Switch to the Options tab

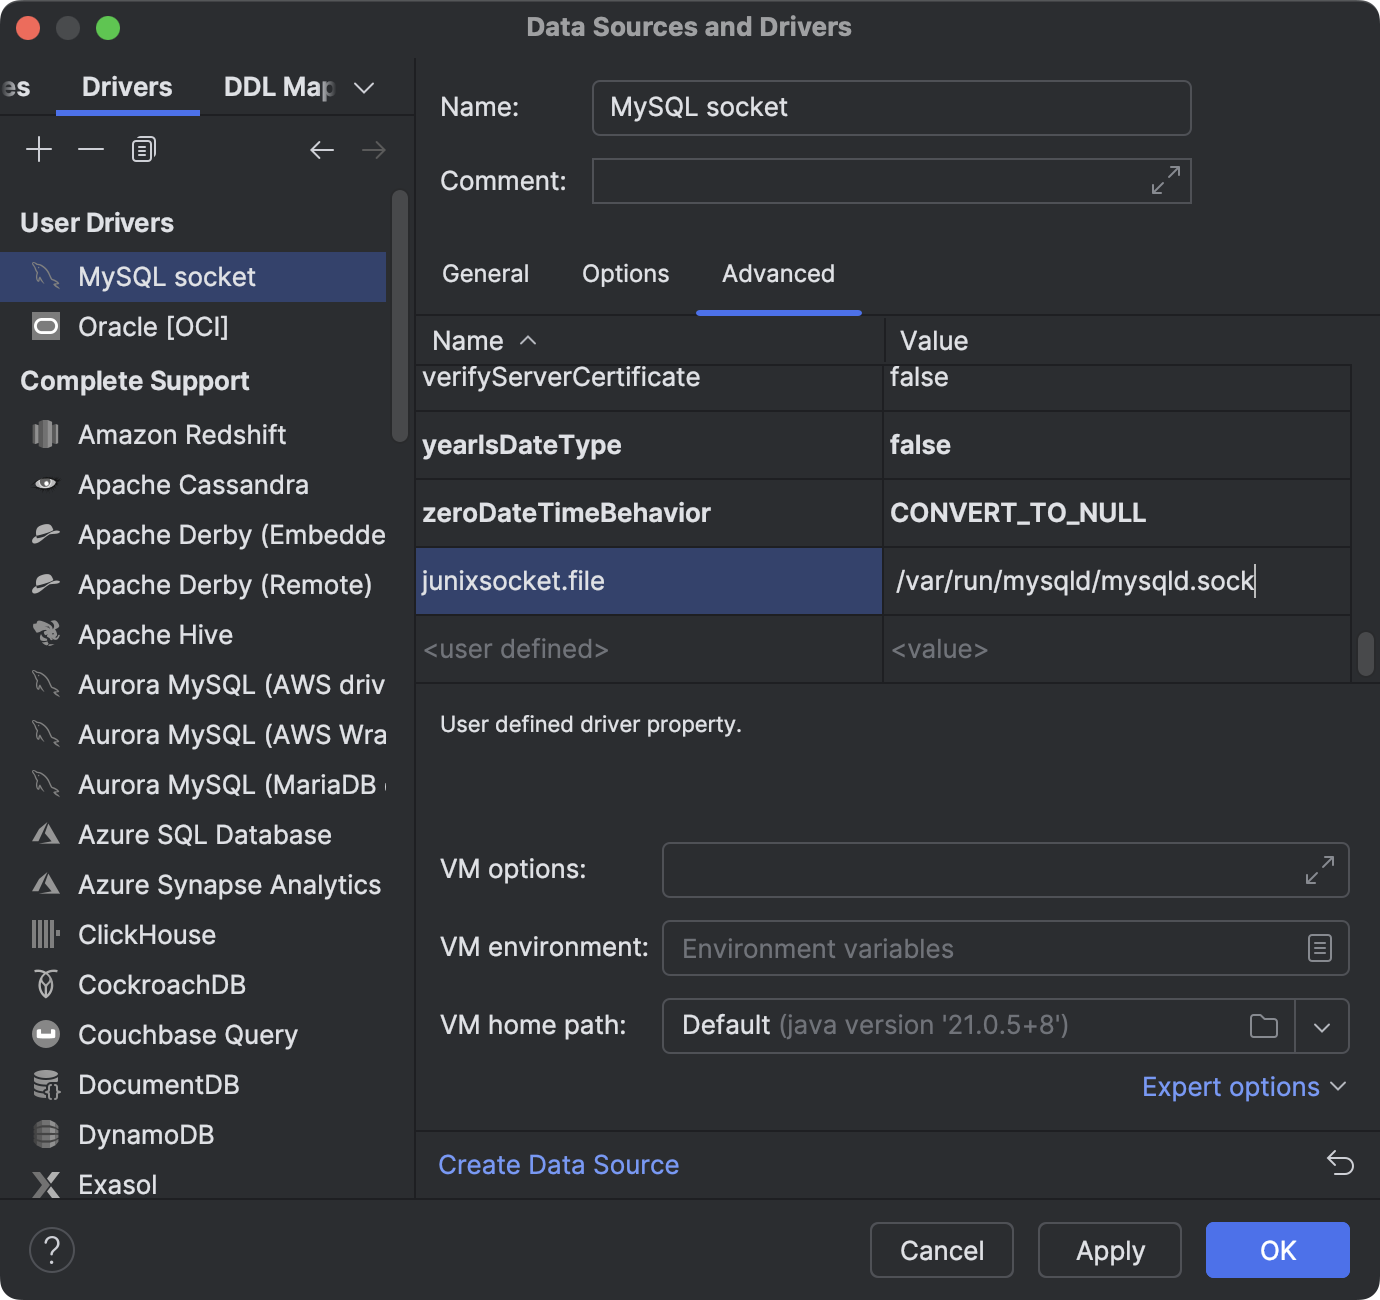[x=625, y=273]
